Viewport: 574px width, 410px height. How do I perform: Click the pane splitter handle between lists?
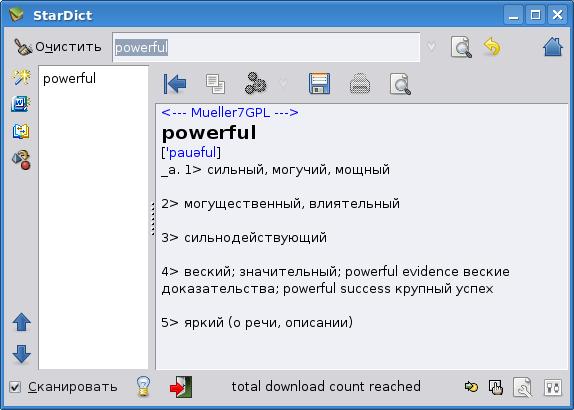click(x=152, y=219)
